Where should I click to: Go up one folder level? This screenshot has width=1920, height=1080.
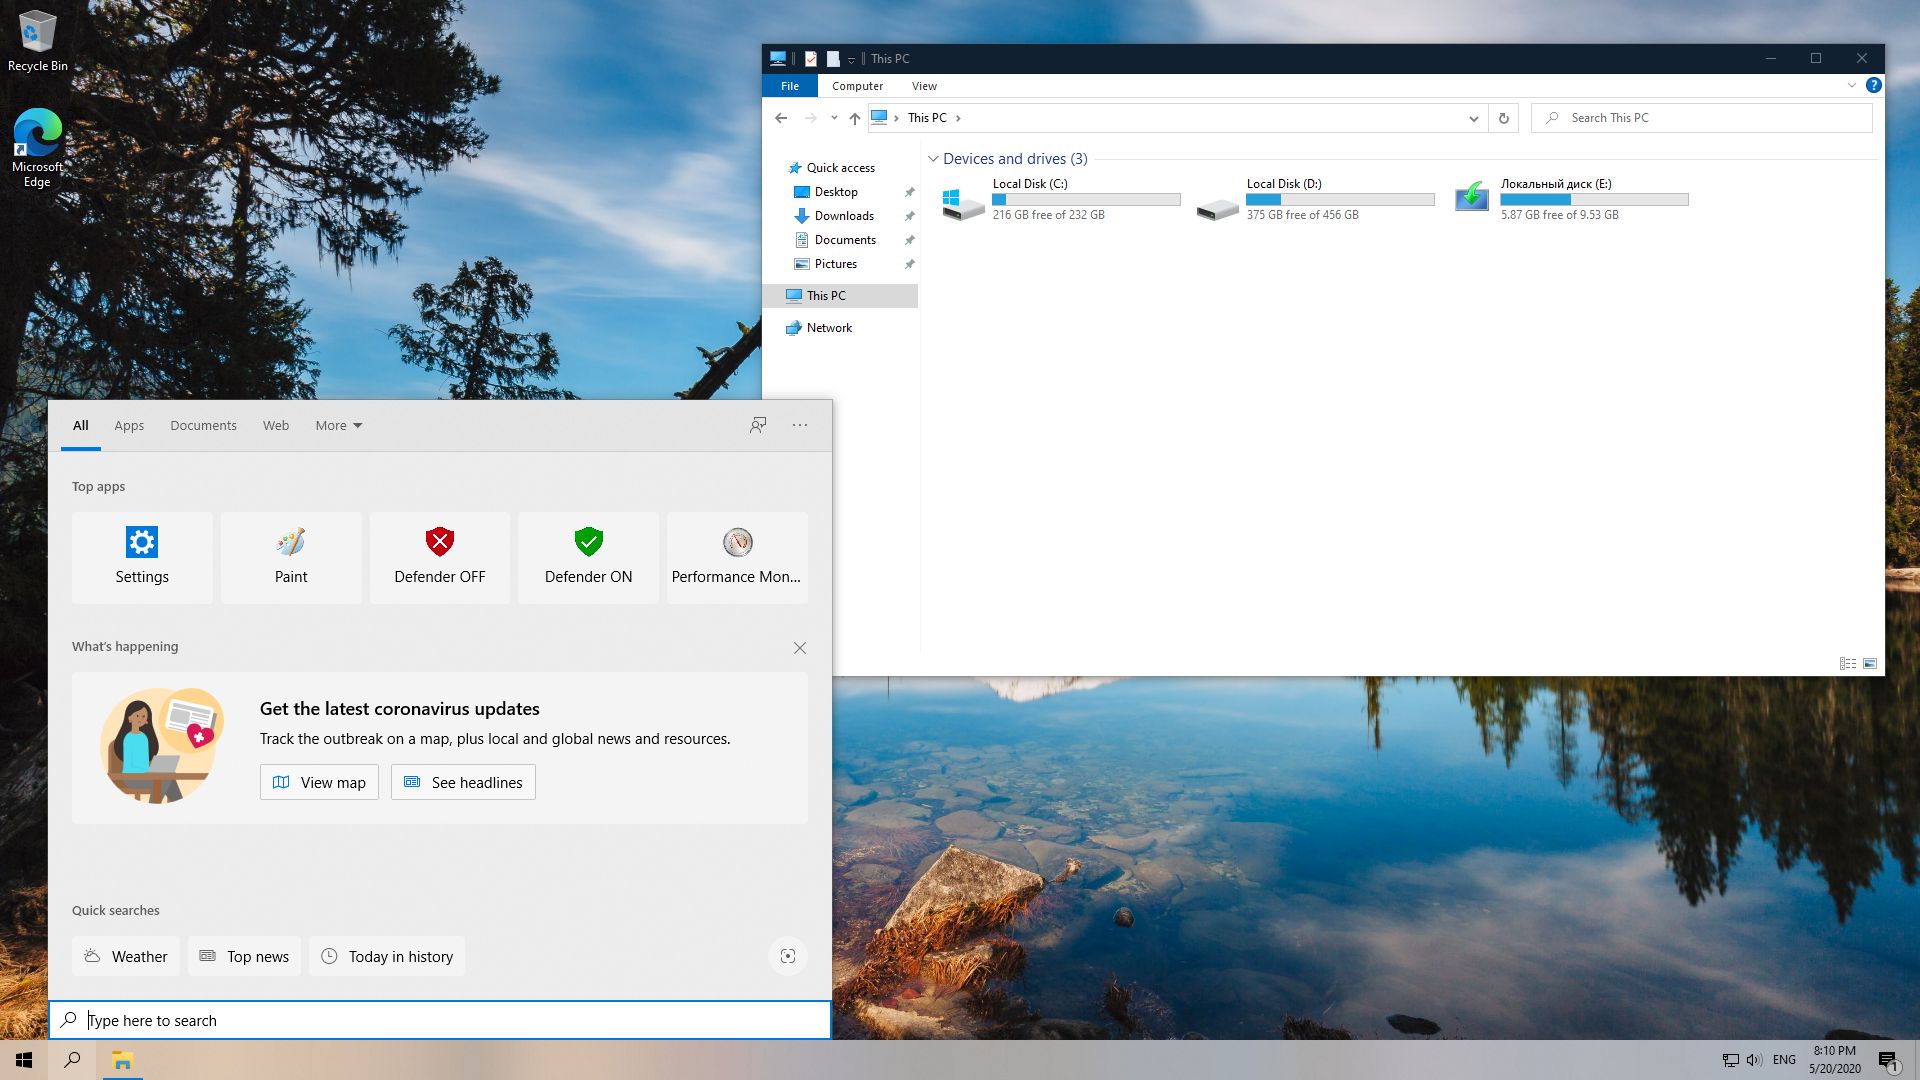click(854, 118)
